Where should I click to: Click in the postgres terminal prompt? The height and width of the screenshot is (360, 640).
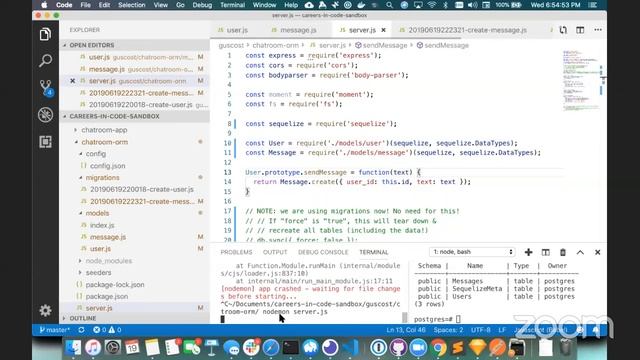coord(459,319)
